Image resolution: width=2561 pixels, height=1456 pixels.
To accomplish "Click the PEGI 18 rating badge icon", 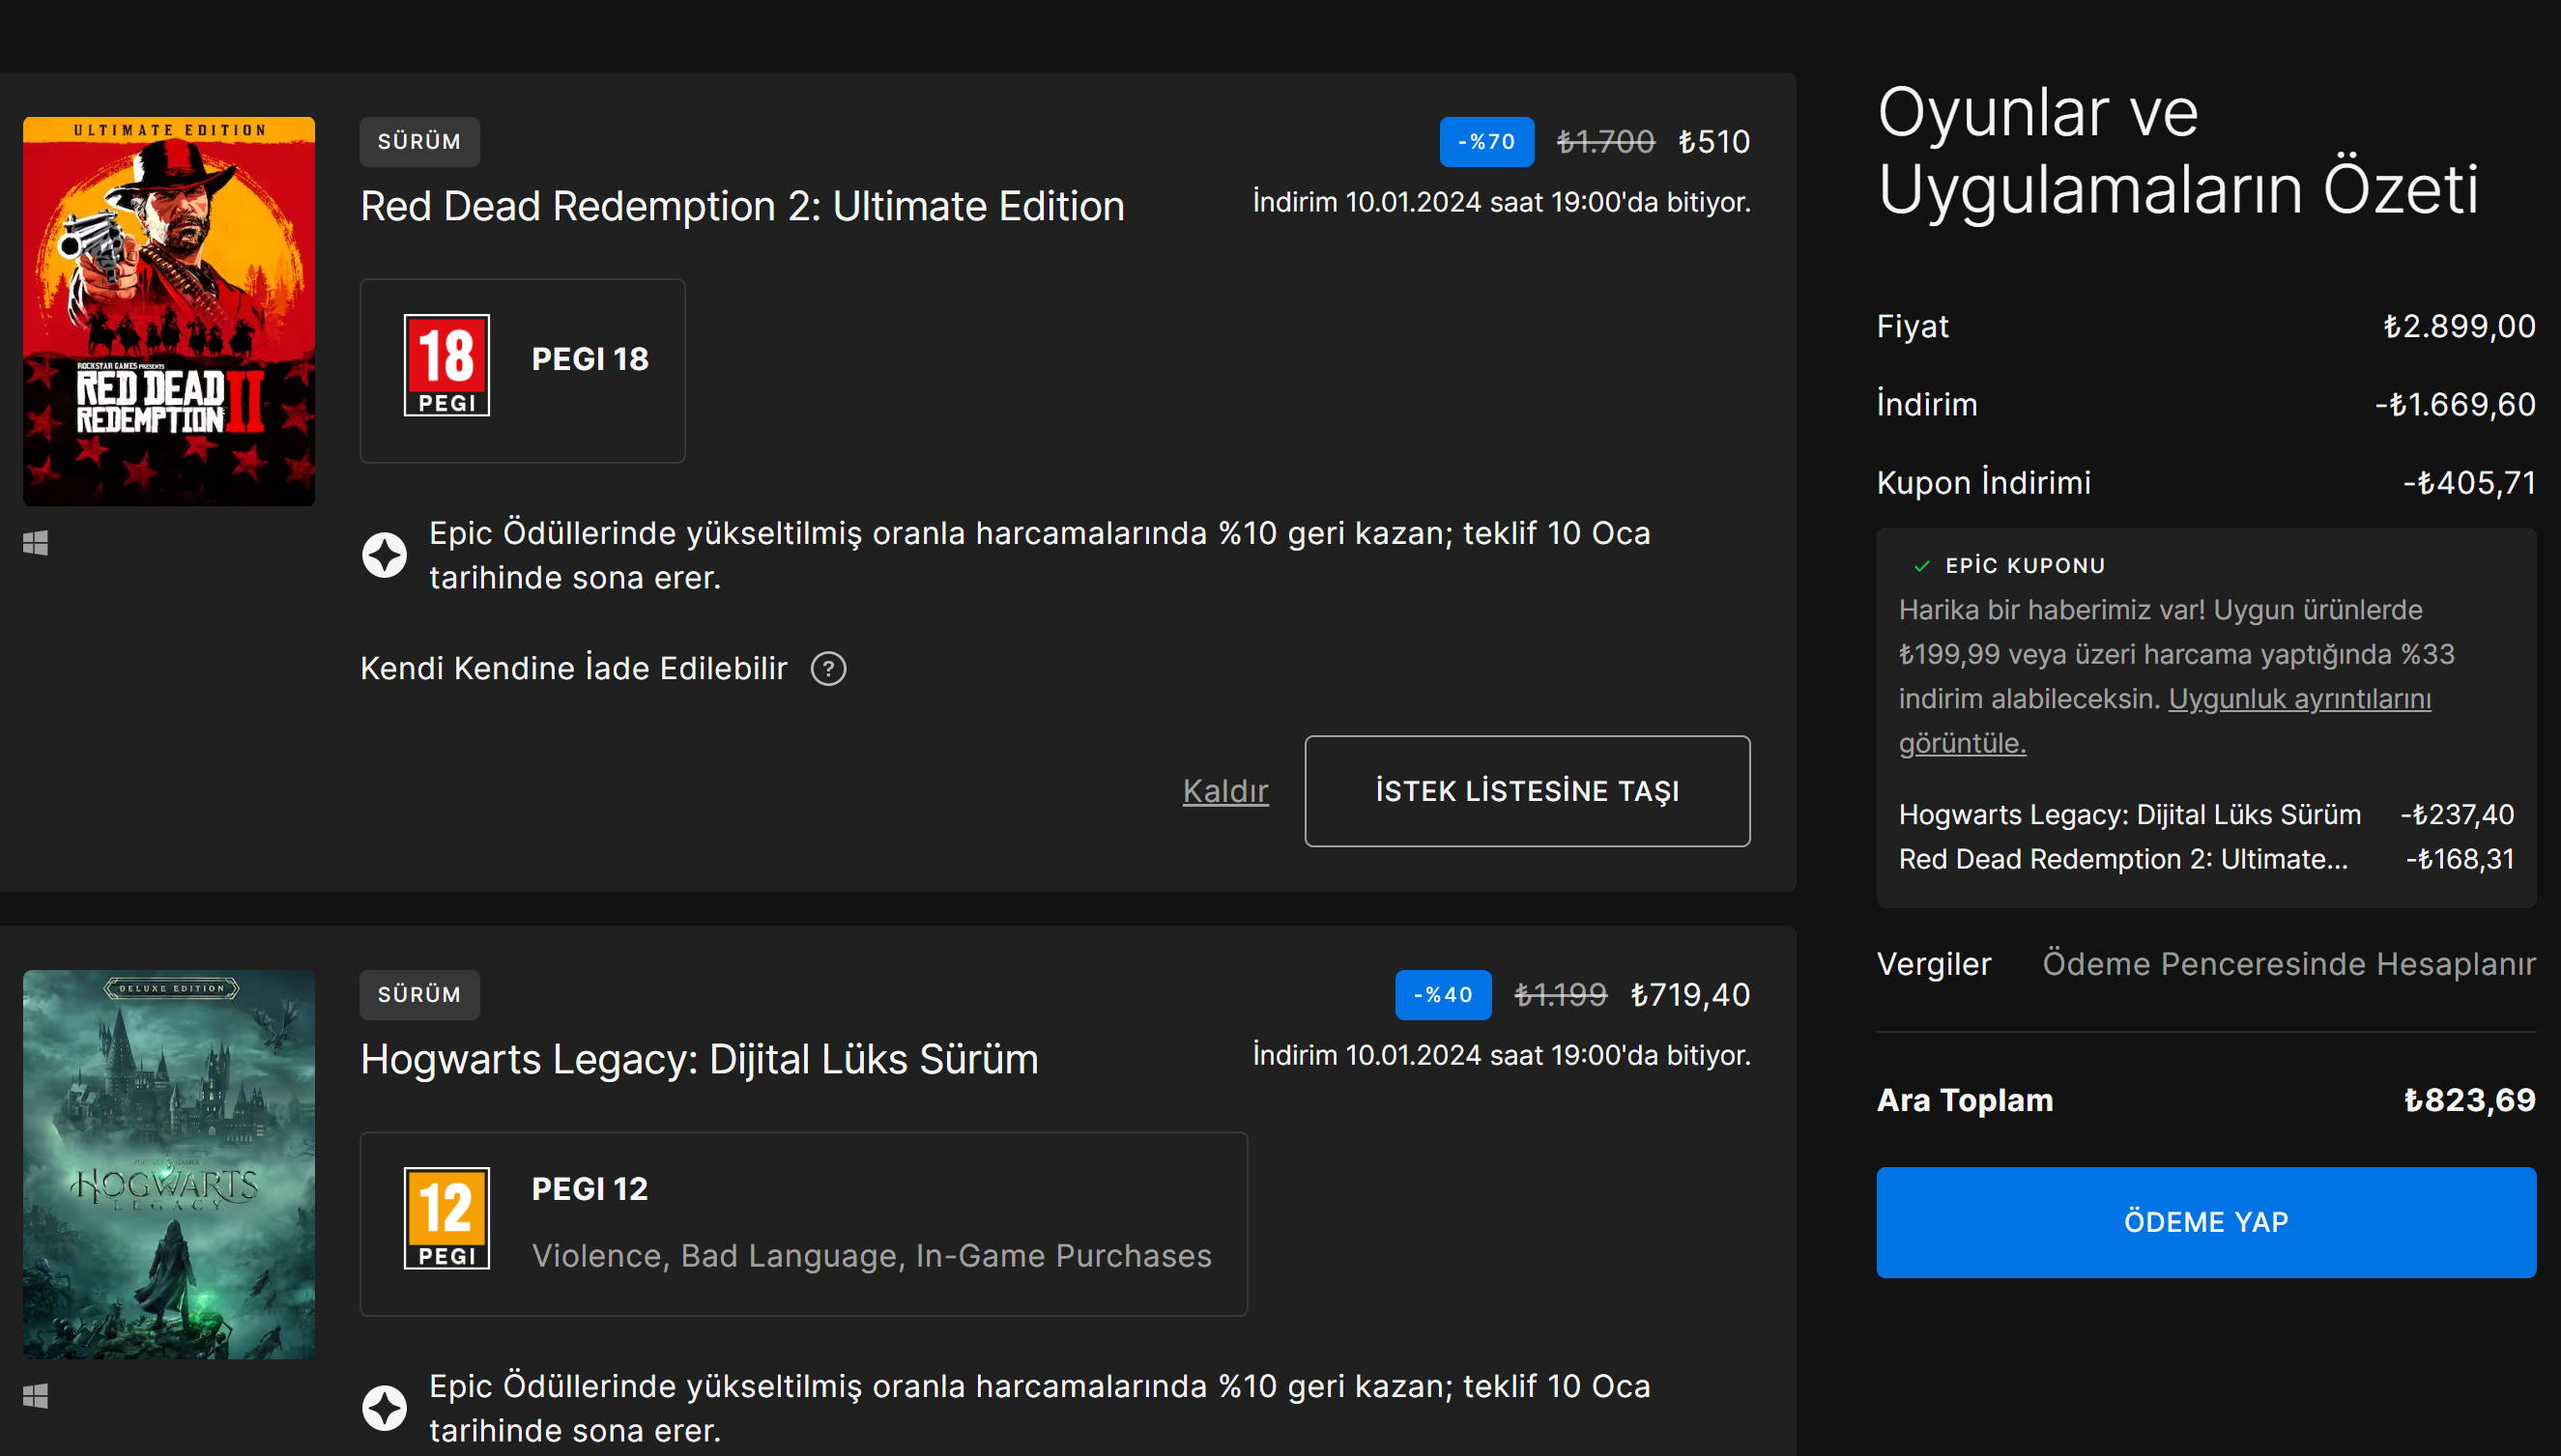I will pos(447,365).
